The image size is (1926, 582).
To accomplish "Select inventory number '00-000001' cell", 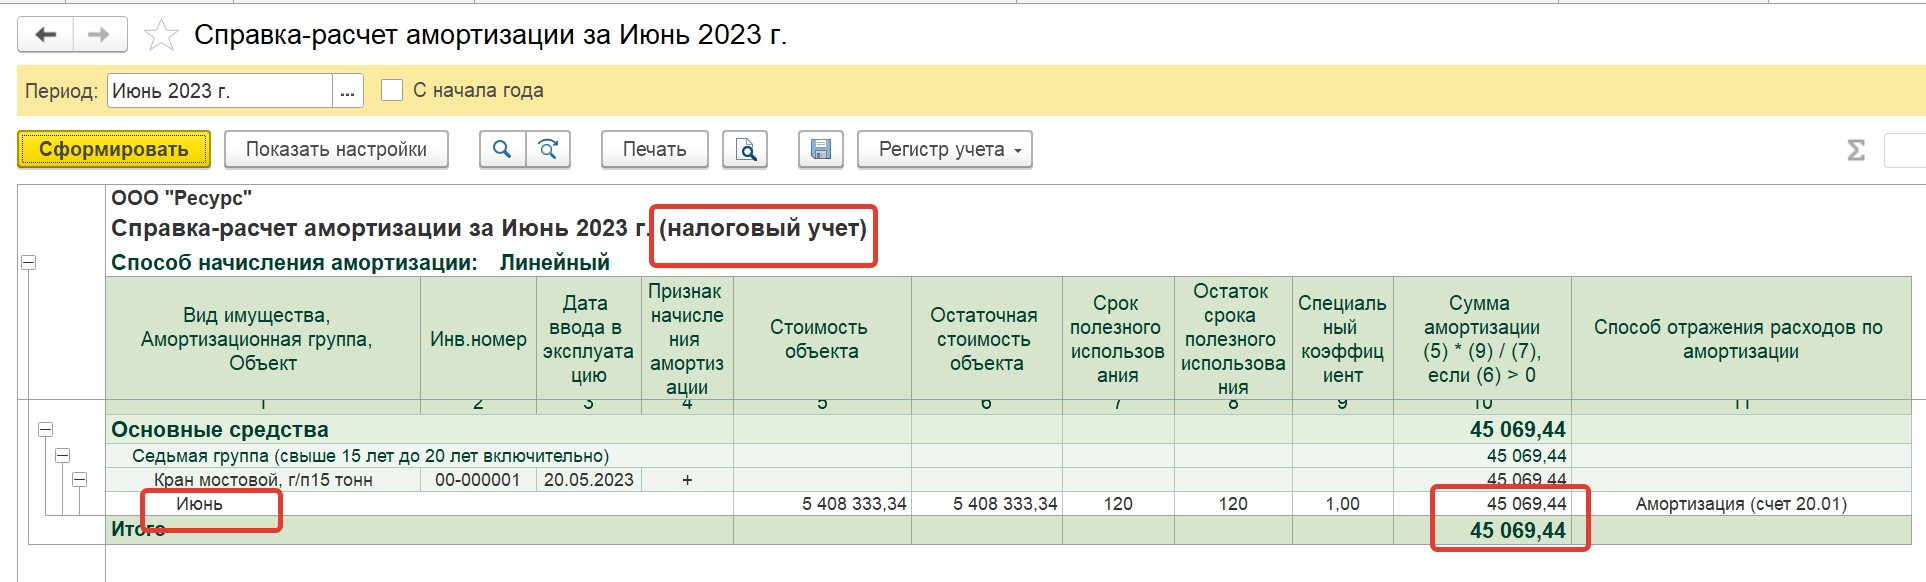I will [x=478, y=480].
